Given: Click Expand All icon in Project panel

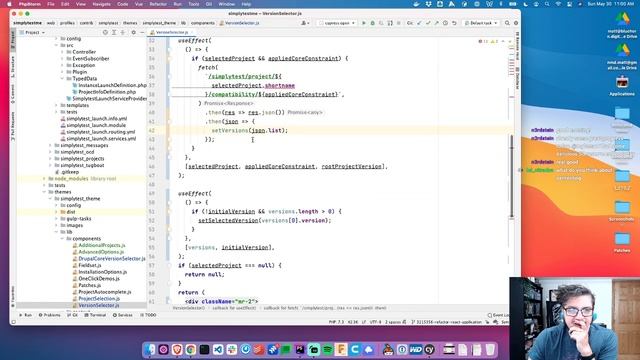Looking at the screenshot, I should pos(114,32).
